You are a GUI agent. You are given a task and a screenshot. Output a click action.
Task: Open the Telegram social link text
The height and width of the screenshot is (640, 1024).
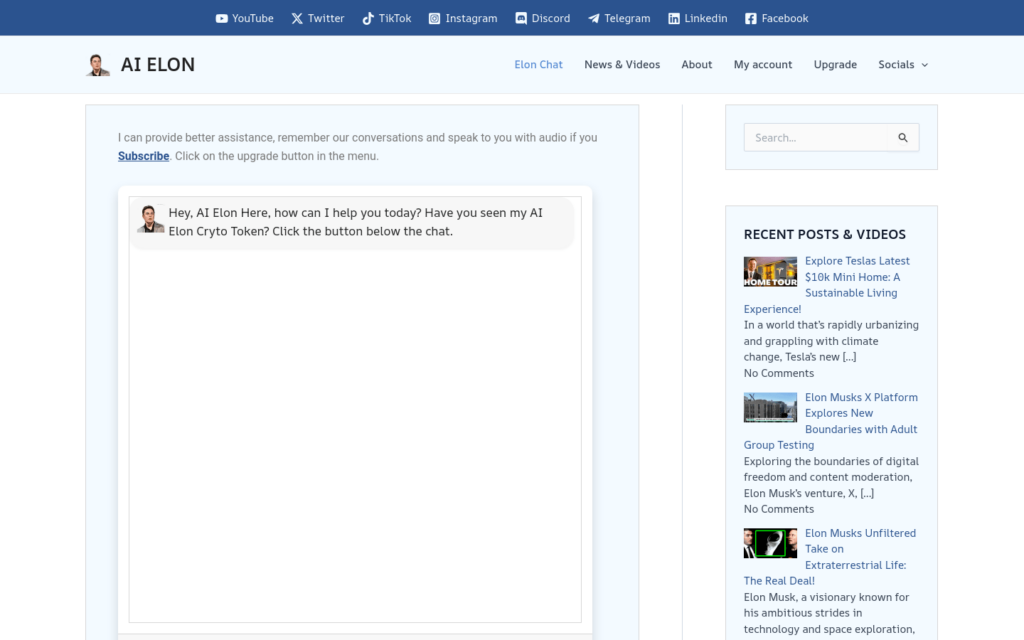(x=627, y=18)
